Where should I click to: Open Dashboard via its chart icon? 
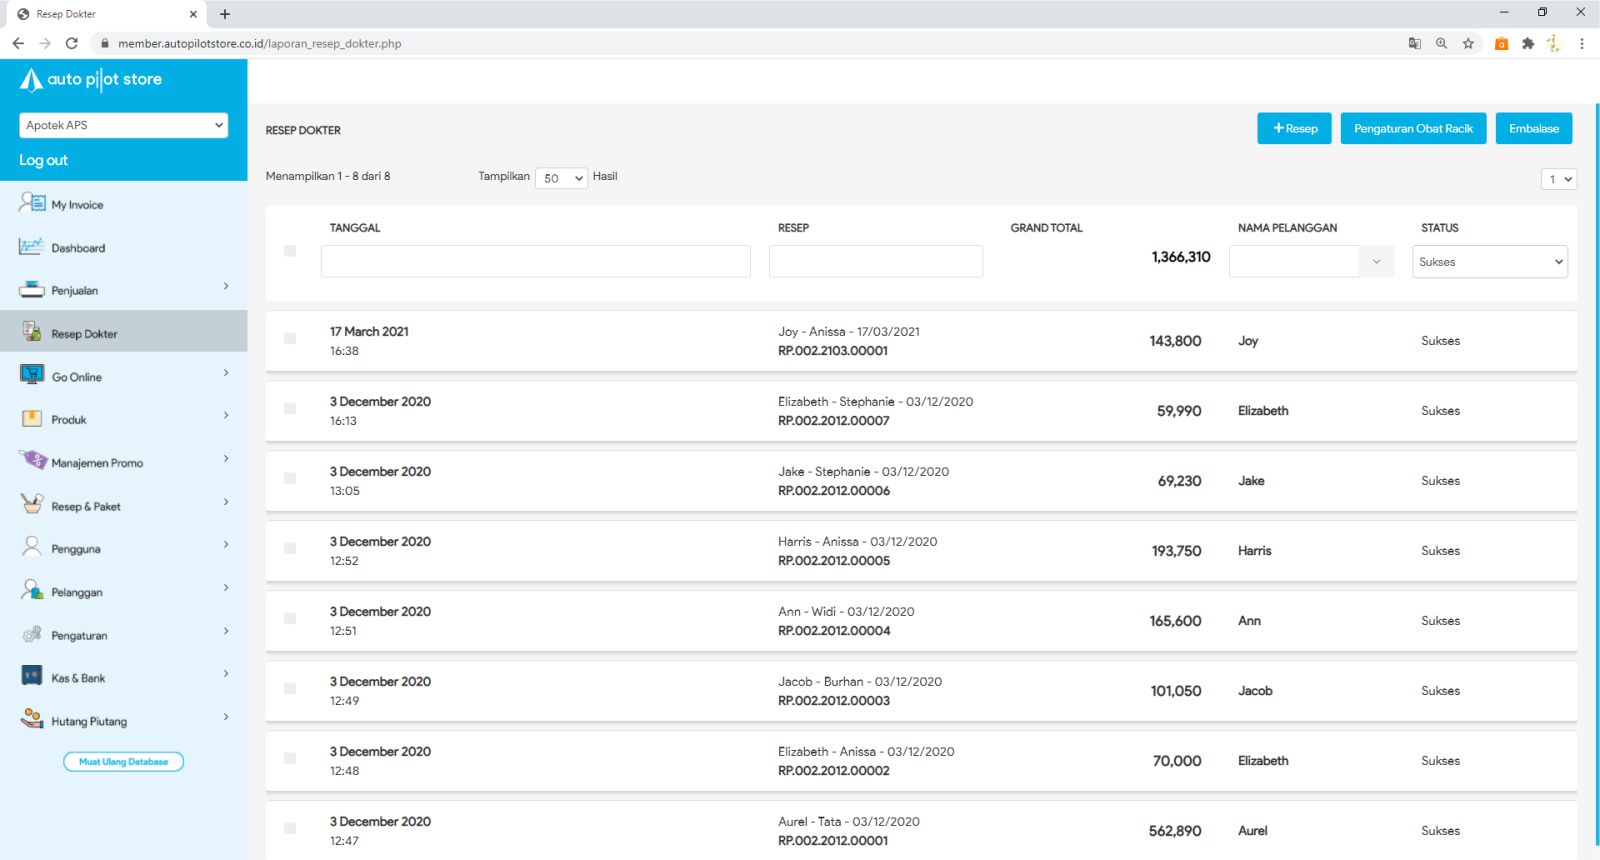(31, 247)
